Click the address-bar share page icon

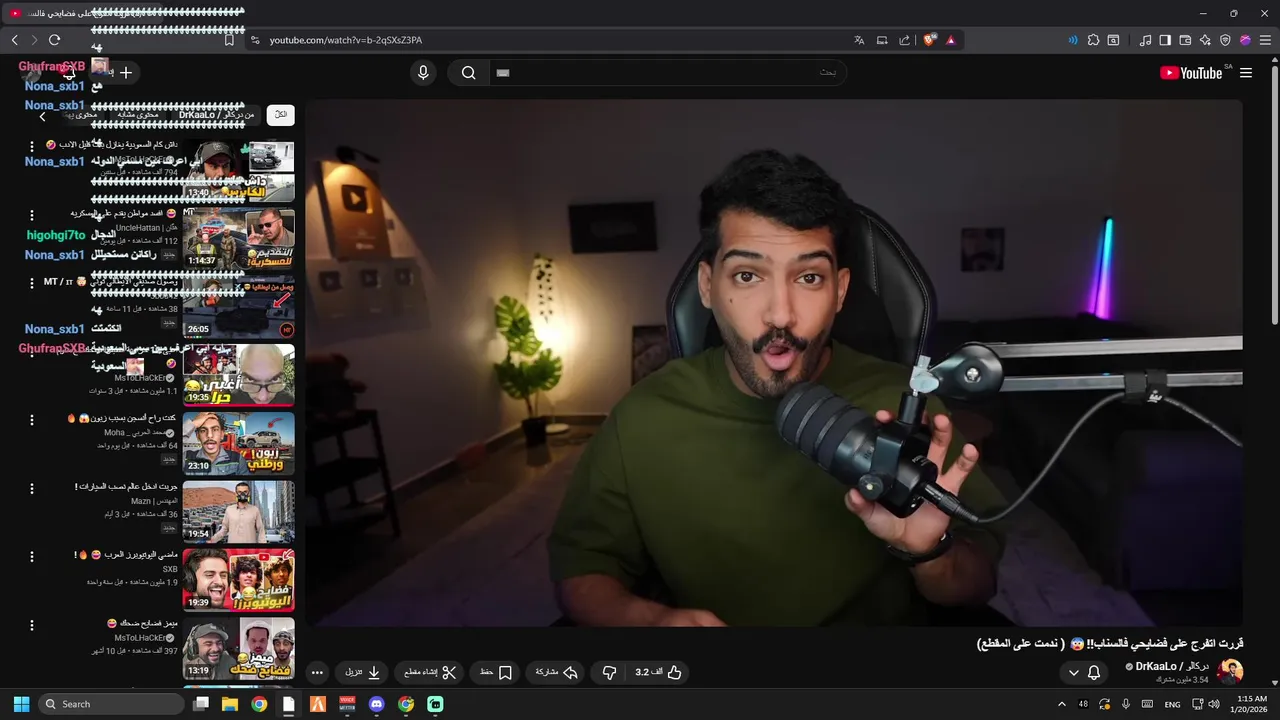pos(904,40)
